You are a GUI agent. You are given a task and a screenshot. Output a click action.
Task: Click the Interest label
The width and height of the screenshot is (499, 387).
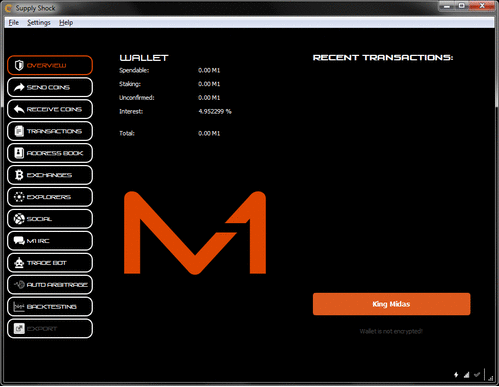click(131, 111)
